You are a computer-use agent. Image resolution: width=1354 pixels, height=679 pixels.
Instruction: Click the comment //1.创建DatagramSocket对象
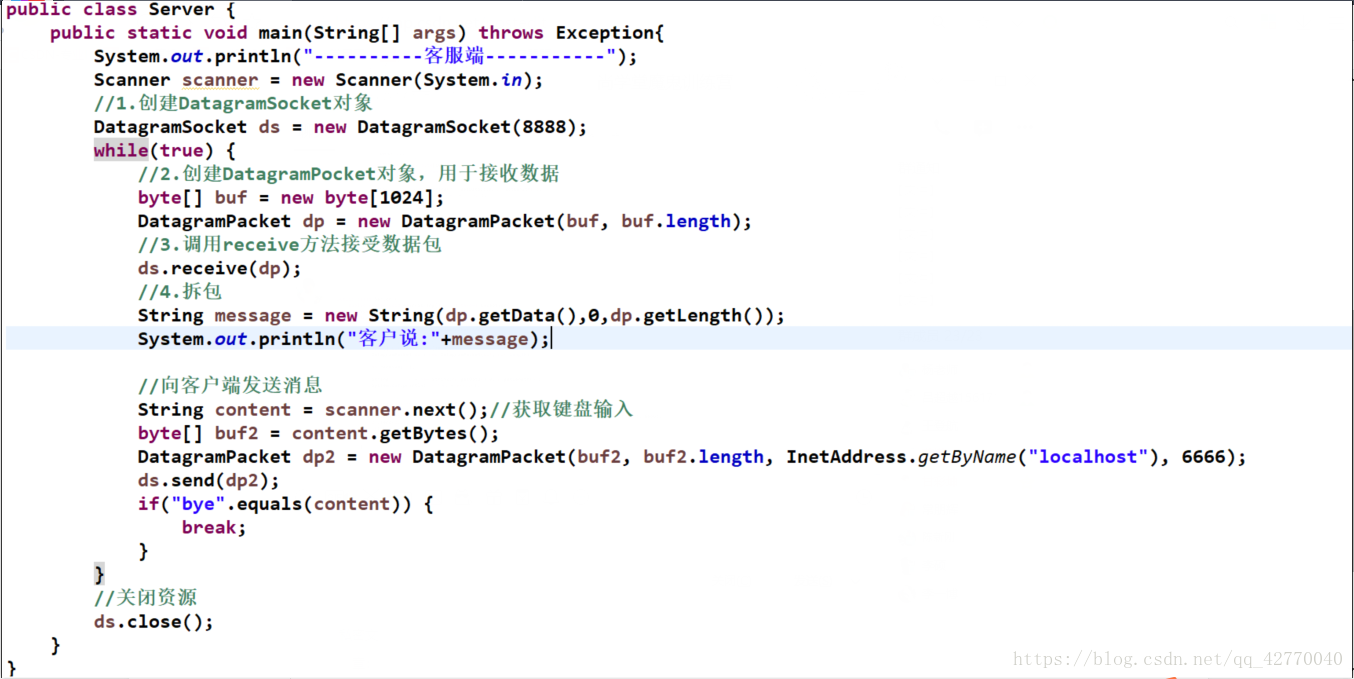point(233,103)
